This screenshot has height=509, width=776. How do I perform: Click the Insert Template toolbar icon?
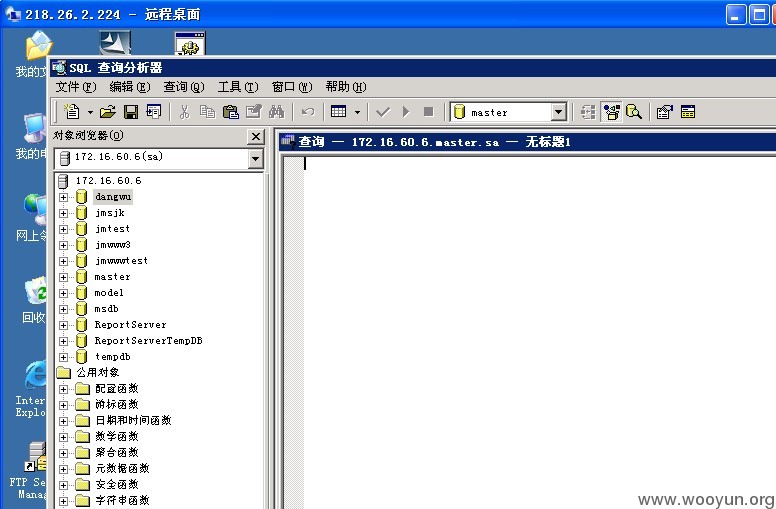point(154,112)
